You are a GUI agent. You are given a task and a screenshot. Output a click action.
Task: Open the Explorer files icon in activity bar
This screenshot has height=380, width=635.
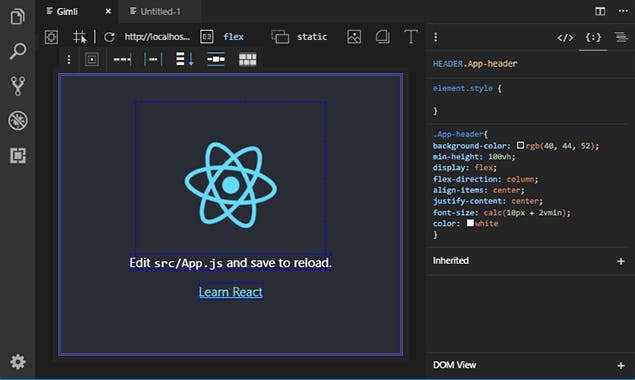pos(17,17)
